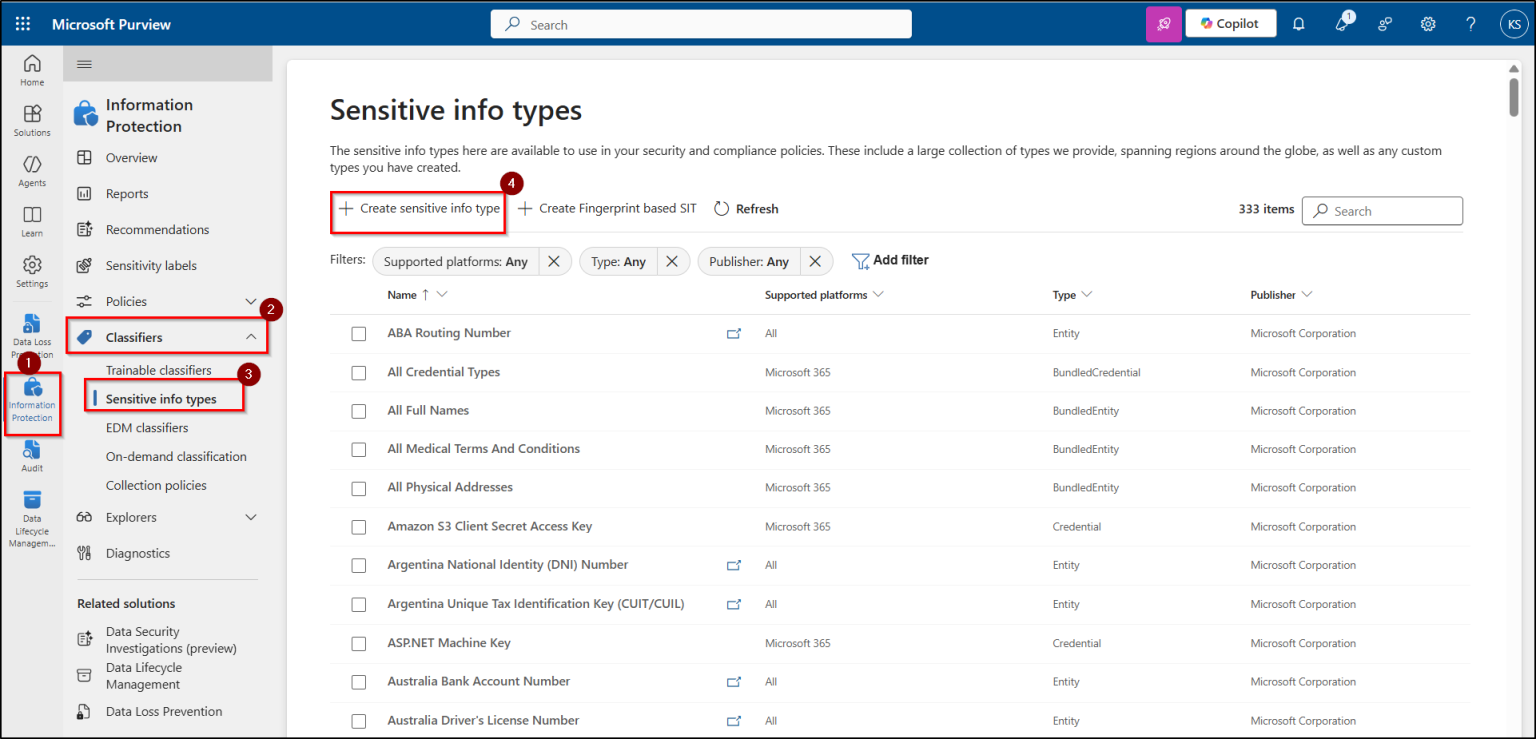Click the notifications bell icon
The width and height of the screenshot is (1536, 739).
pos(1298,23)
